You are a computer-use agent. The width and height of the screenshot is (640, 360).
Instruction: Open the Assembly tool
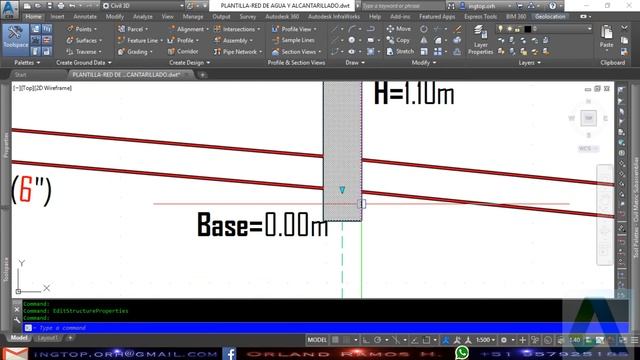[x=233, y=40]
